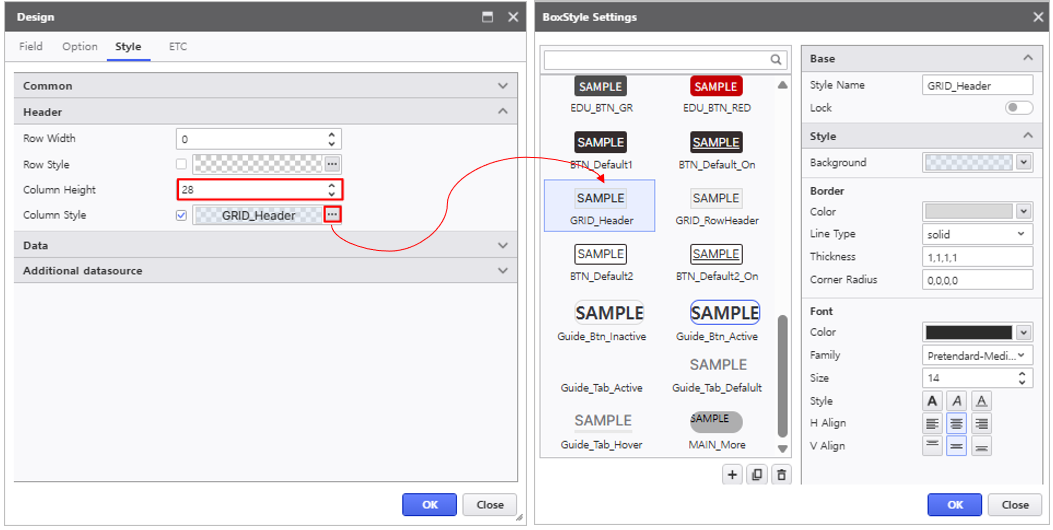Add a new box style with plus icon
This screenshot has height=530, width=1053.
pyautogui.click(x=732, y=475)
